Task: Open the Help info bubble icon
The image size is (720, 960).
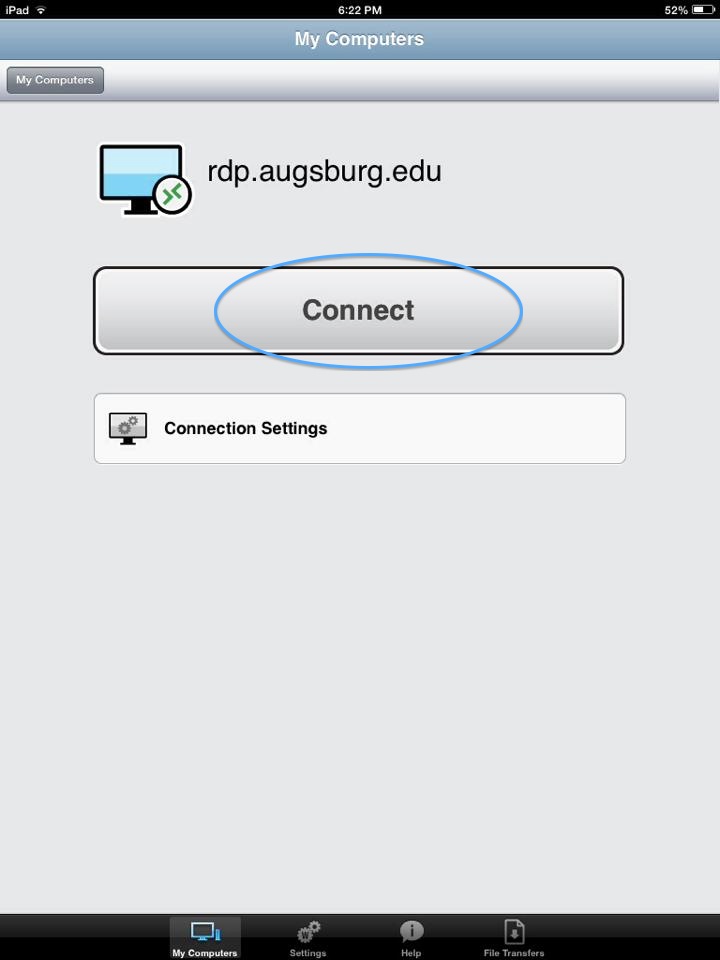Action: tap(411, 932)
